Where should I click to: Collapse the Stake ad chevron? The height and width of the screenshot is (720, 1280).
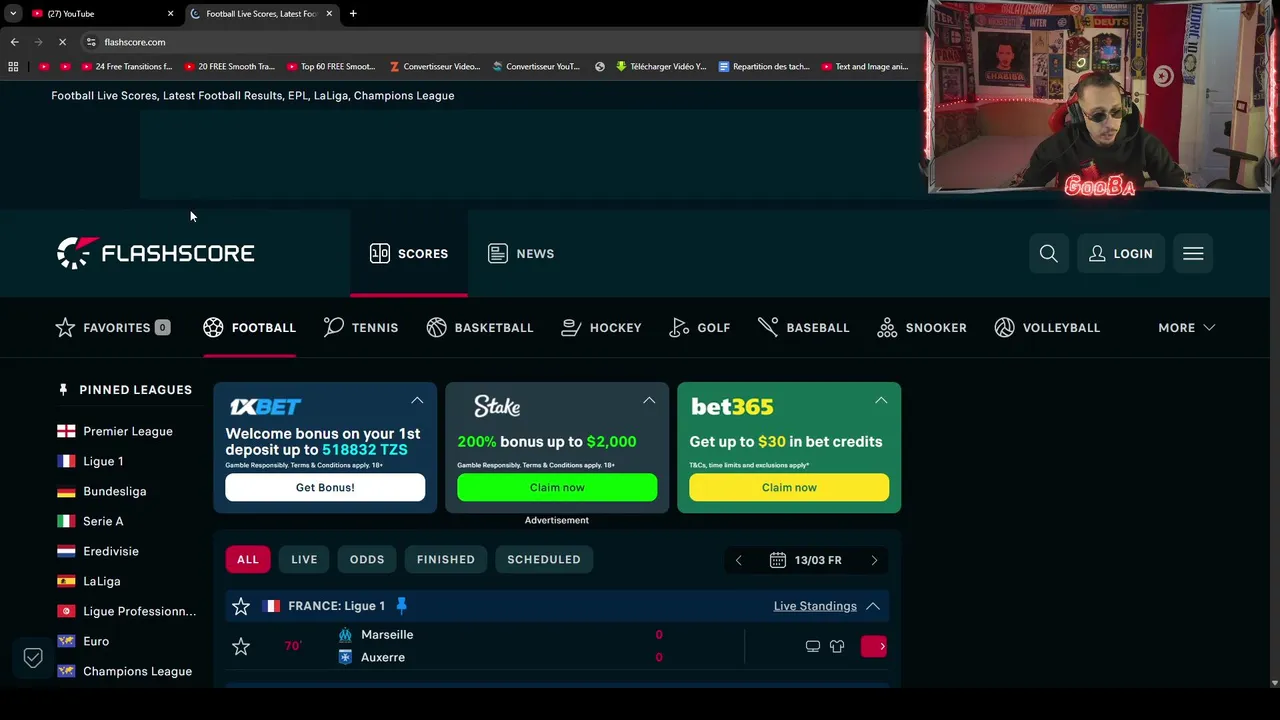pos(649,400)
